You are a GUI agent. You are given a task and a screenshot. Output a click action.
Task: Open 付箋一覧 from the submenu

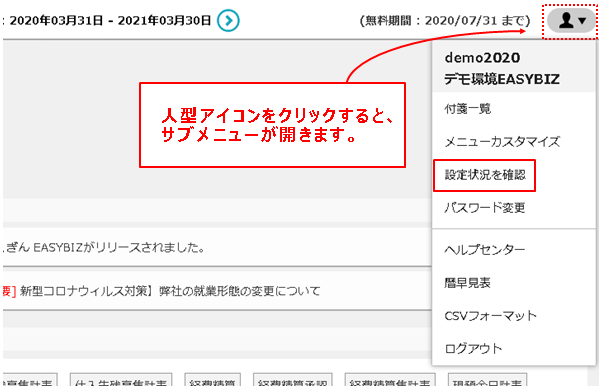(468, 109)
